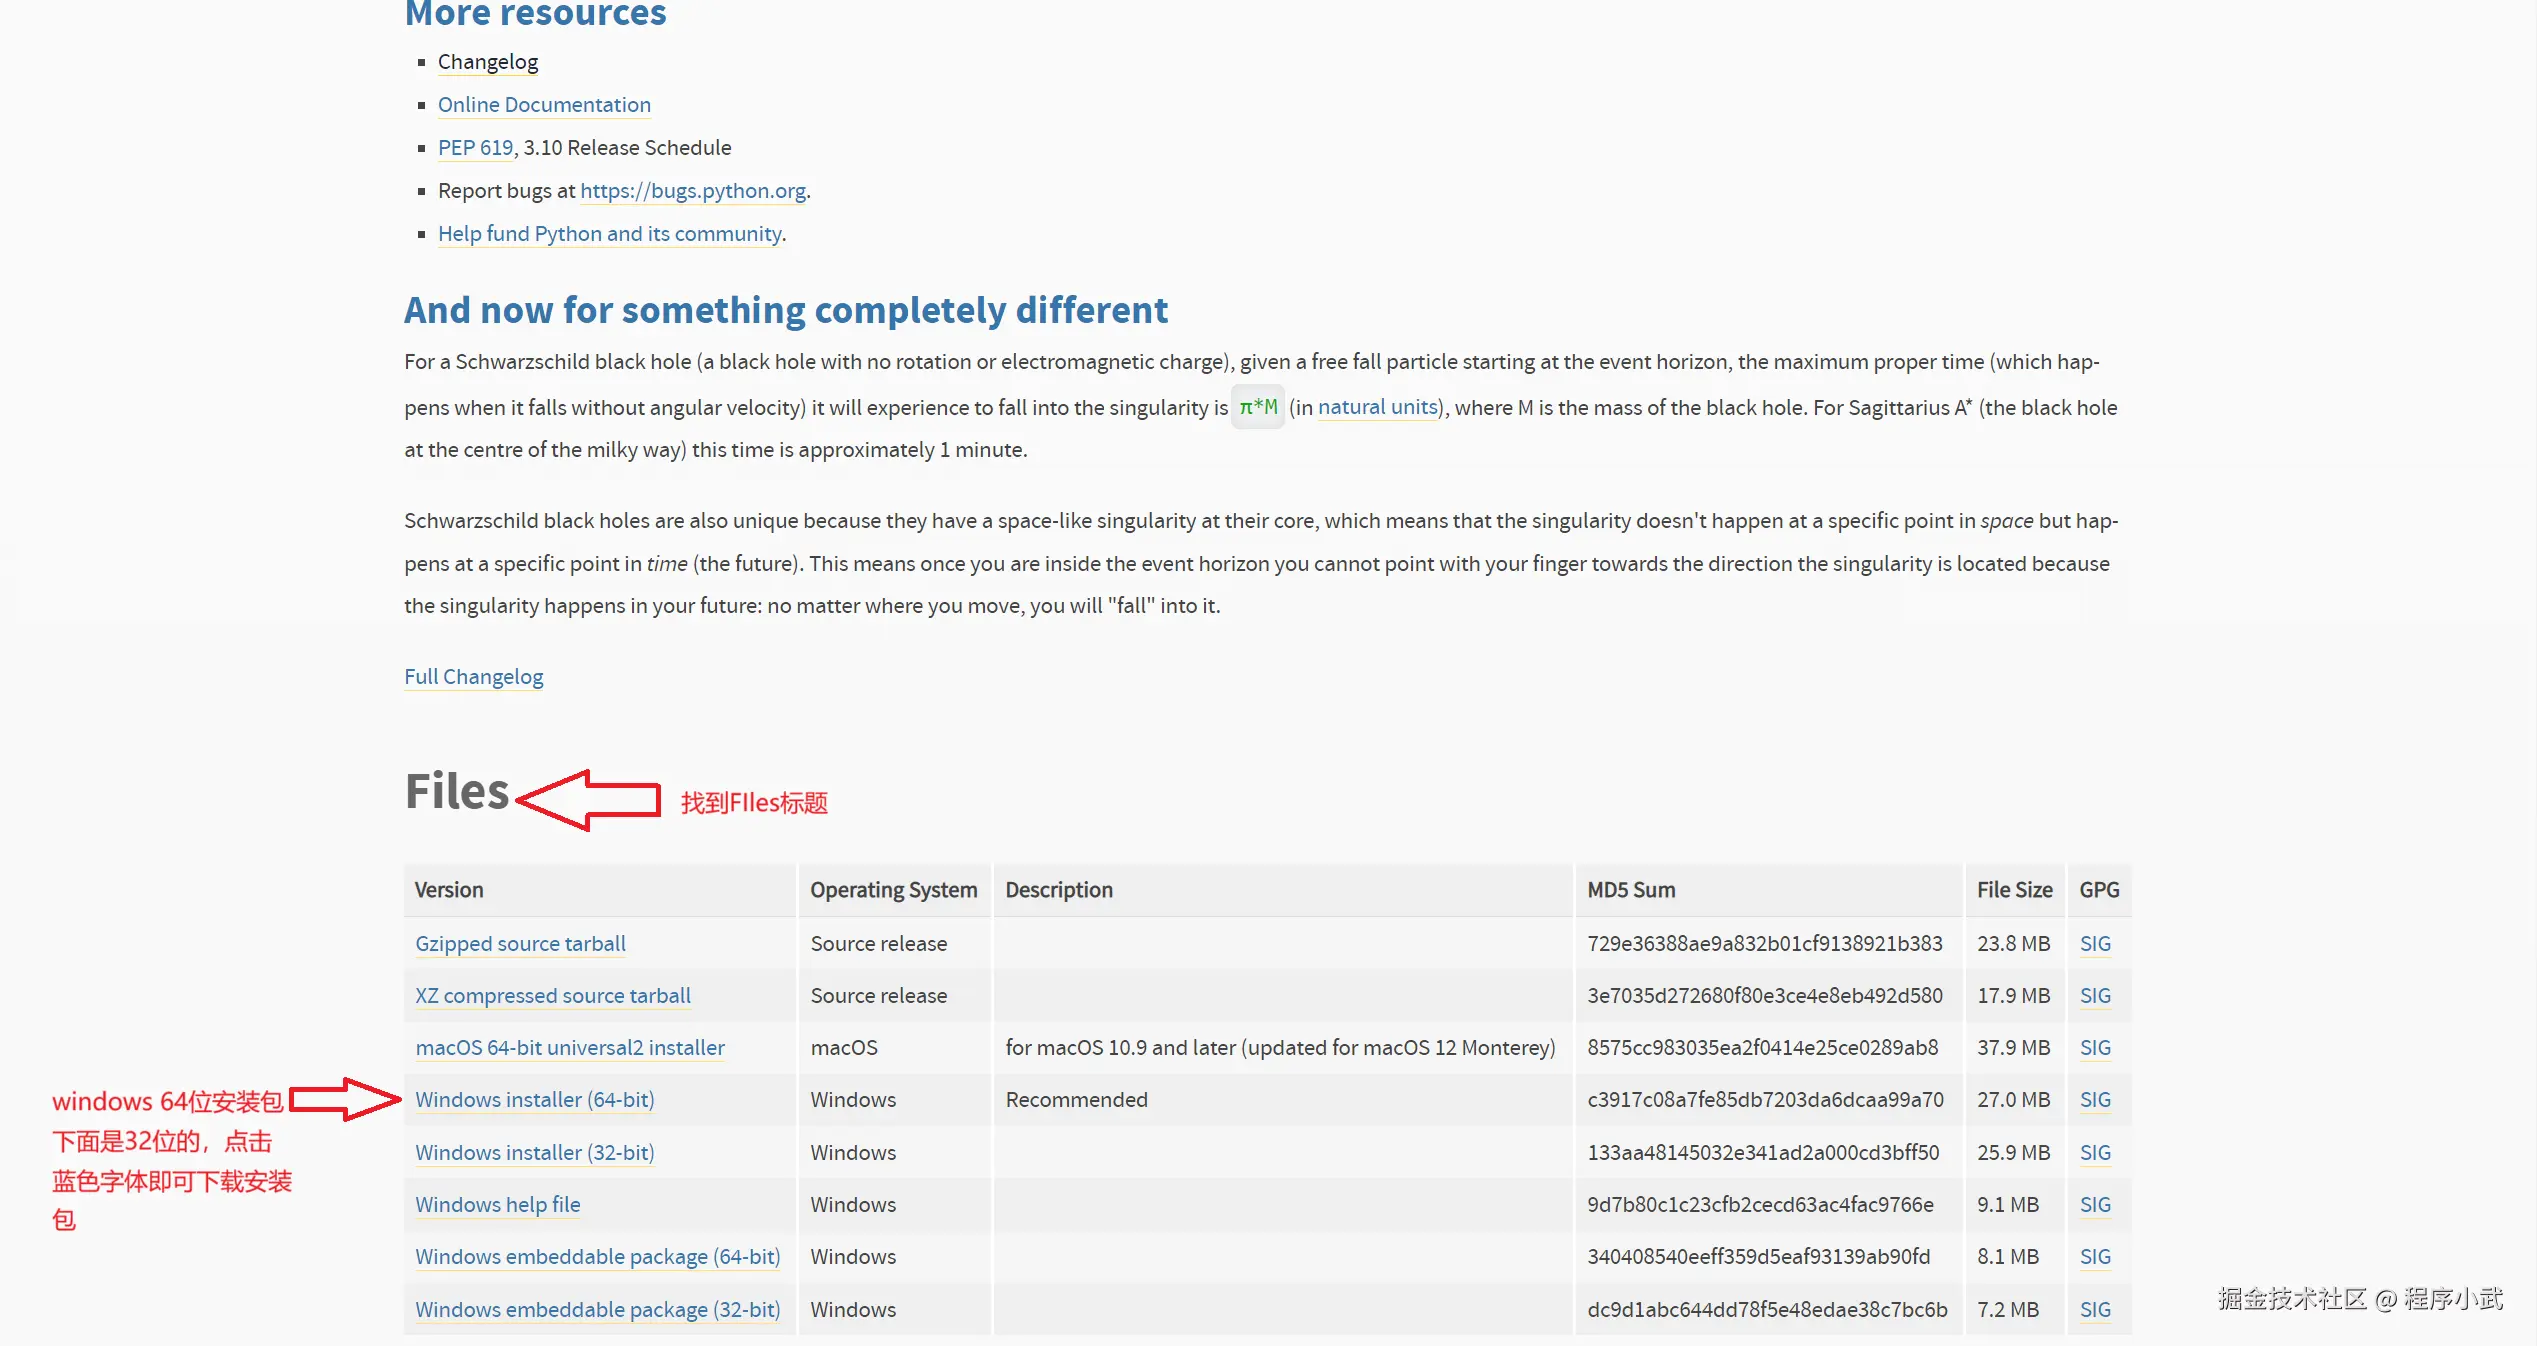The image size is (2537, 1346).
Task: Open the natural units link
Action: coord(1377,407)
